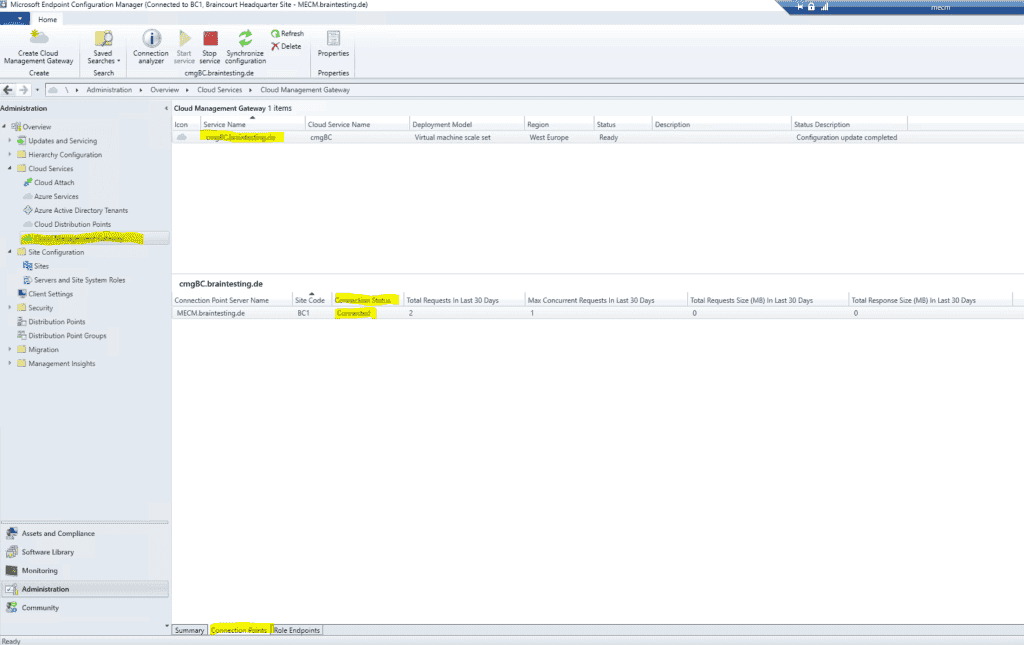Open the Monitoring workspace
This screenshot has height=645, width=1024.
click(40, 570)
